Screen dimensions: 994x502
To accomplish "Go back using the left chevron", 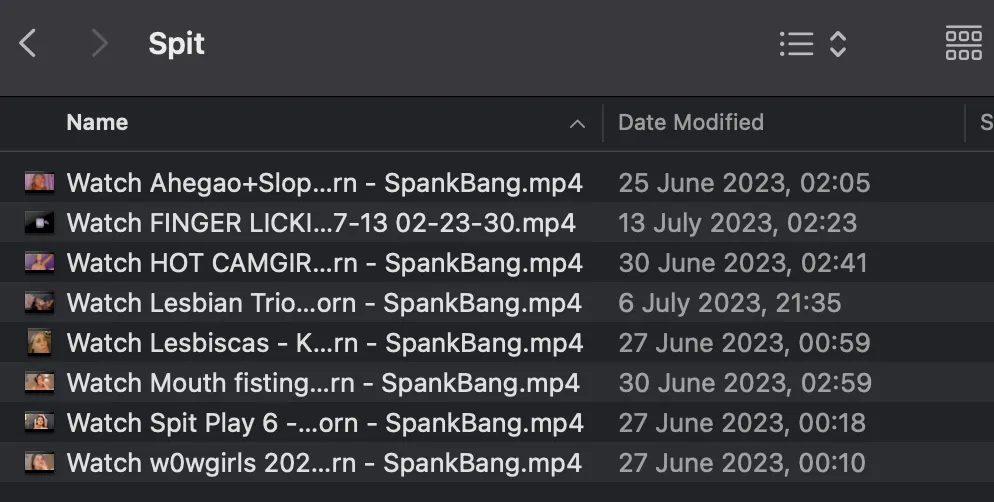I will click(x=27, y=44).
